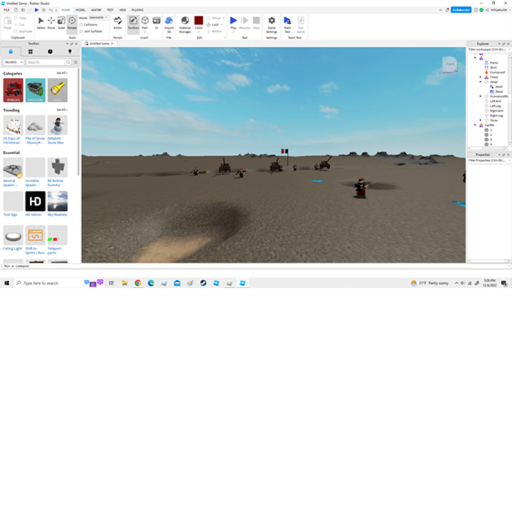Screen dimensions: 512x512
Task: Toggle the Join Surfaces checkbox
Action: tap(81, 31)
